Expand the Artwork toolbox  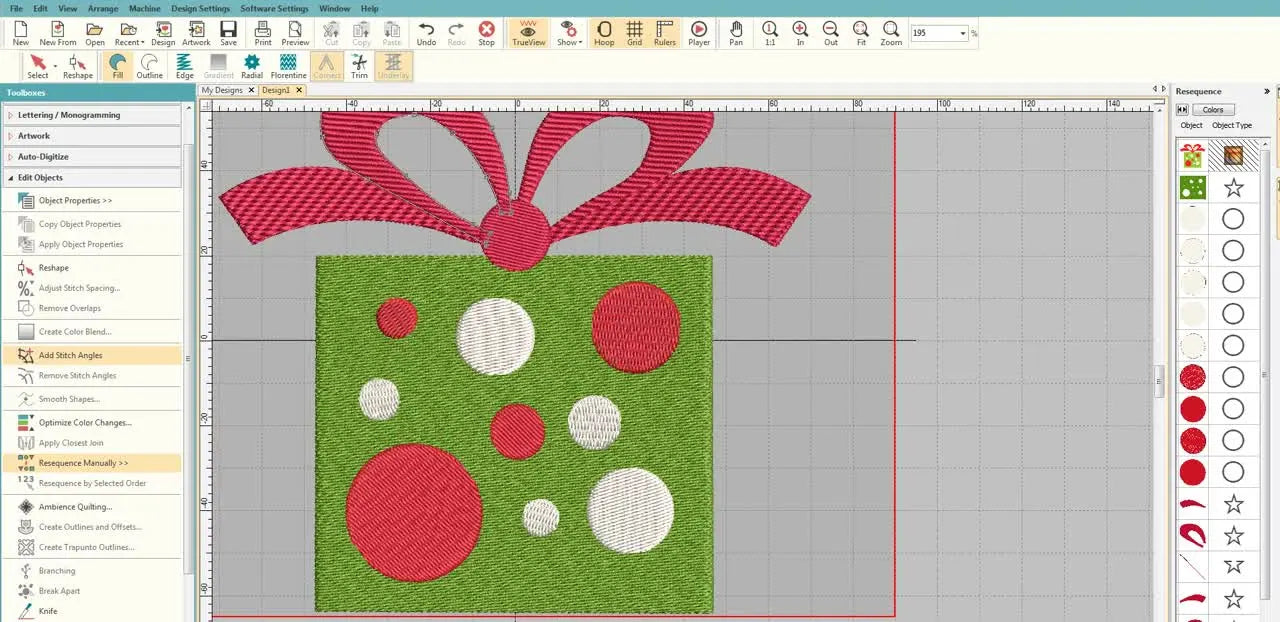(92, 136)
